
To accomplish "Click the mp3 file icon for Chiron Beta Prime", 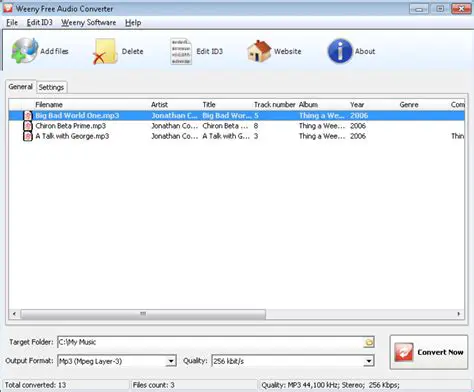I will pos(28,126).
